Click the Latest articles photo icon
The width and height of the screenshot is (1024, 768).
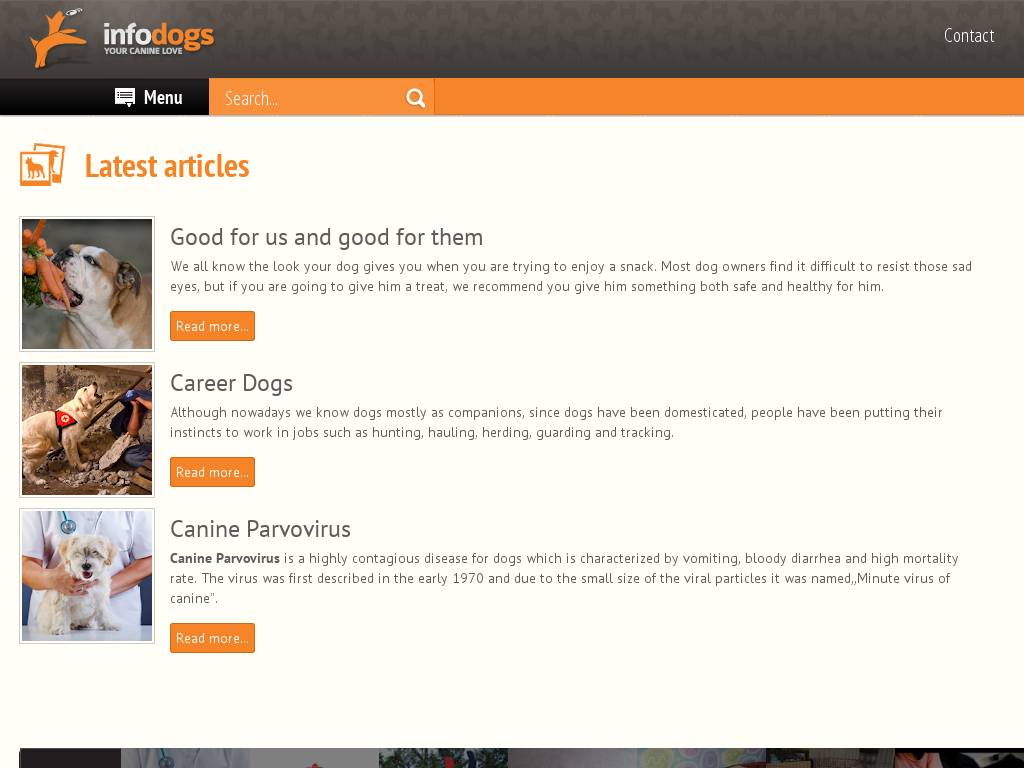point(42,165)
